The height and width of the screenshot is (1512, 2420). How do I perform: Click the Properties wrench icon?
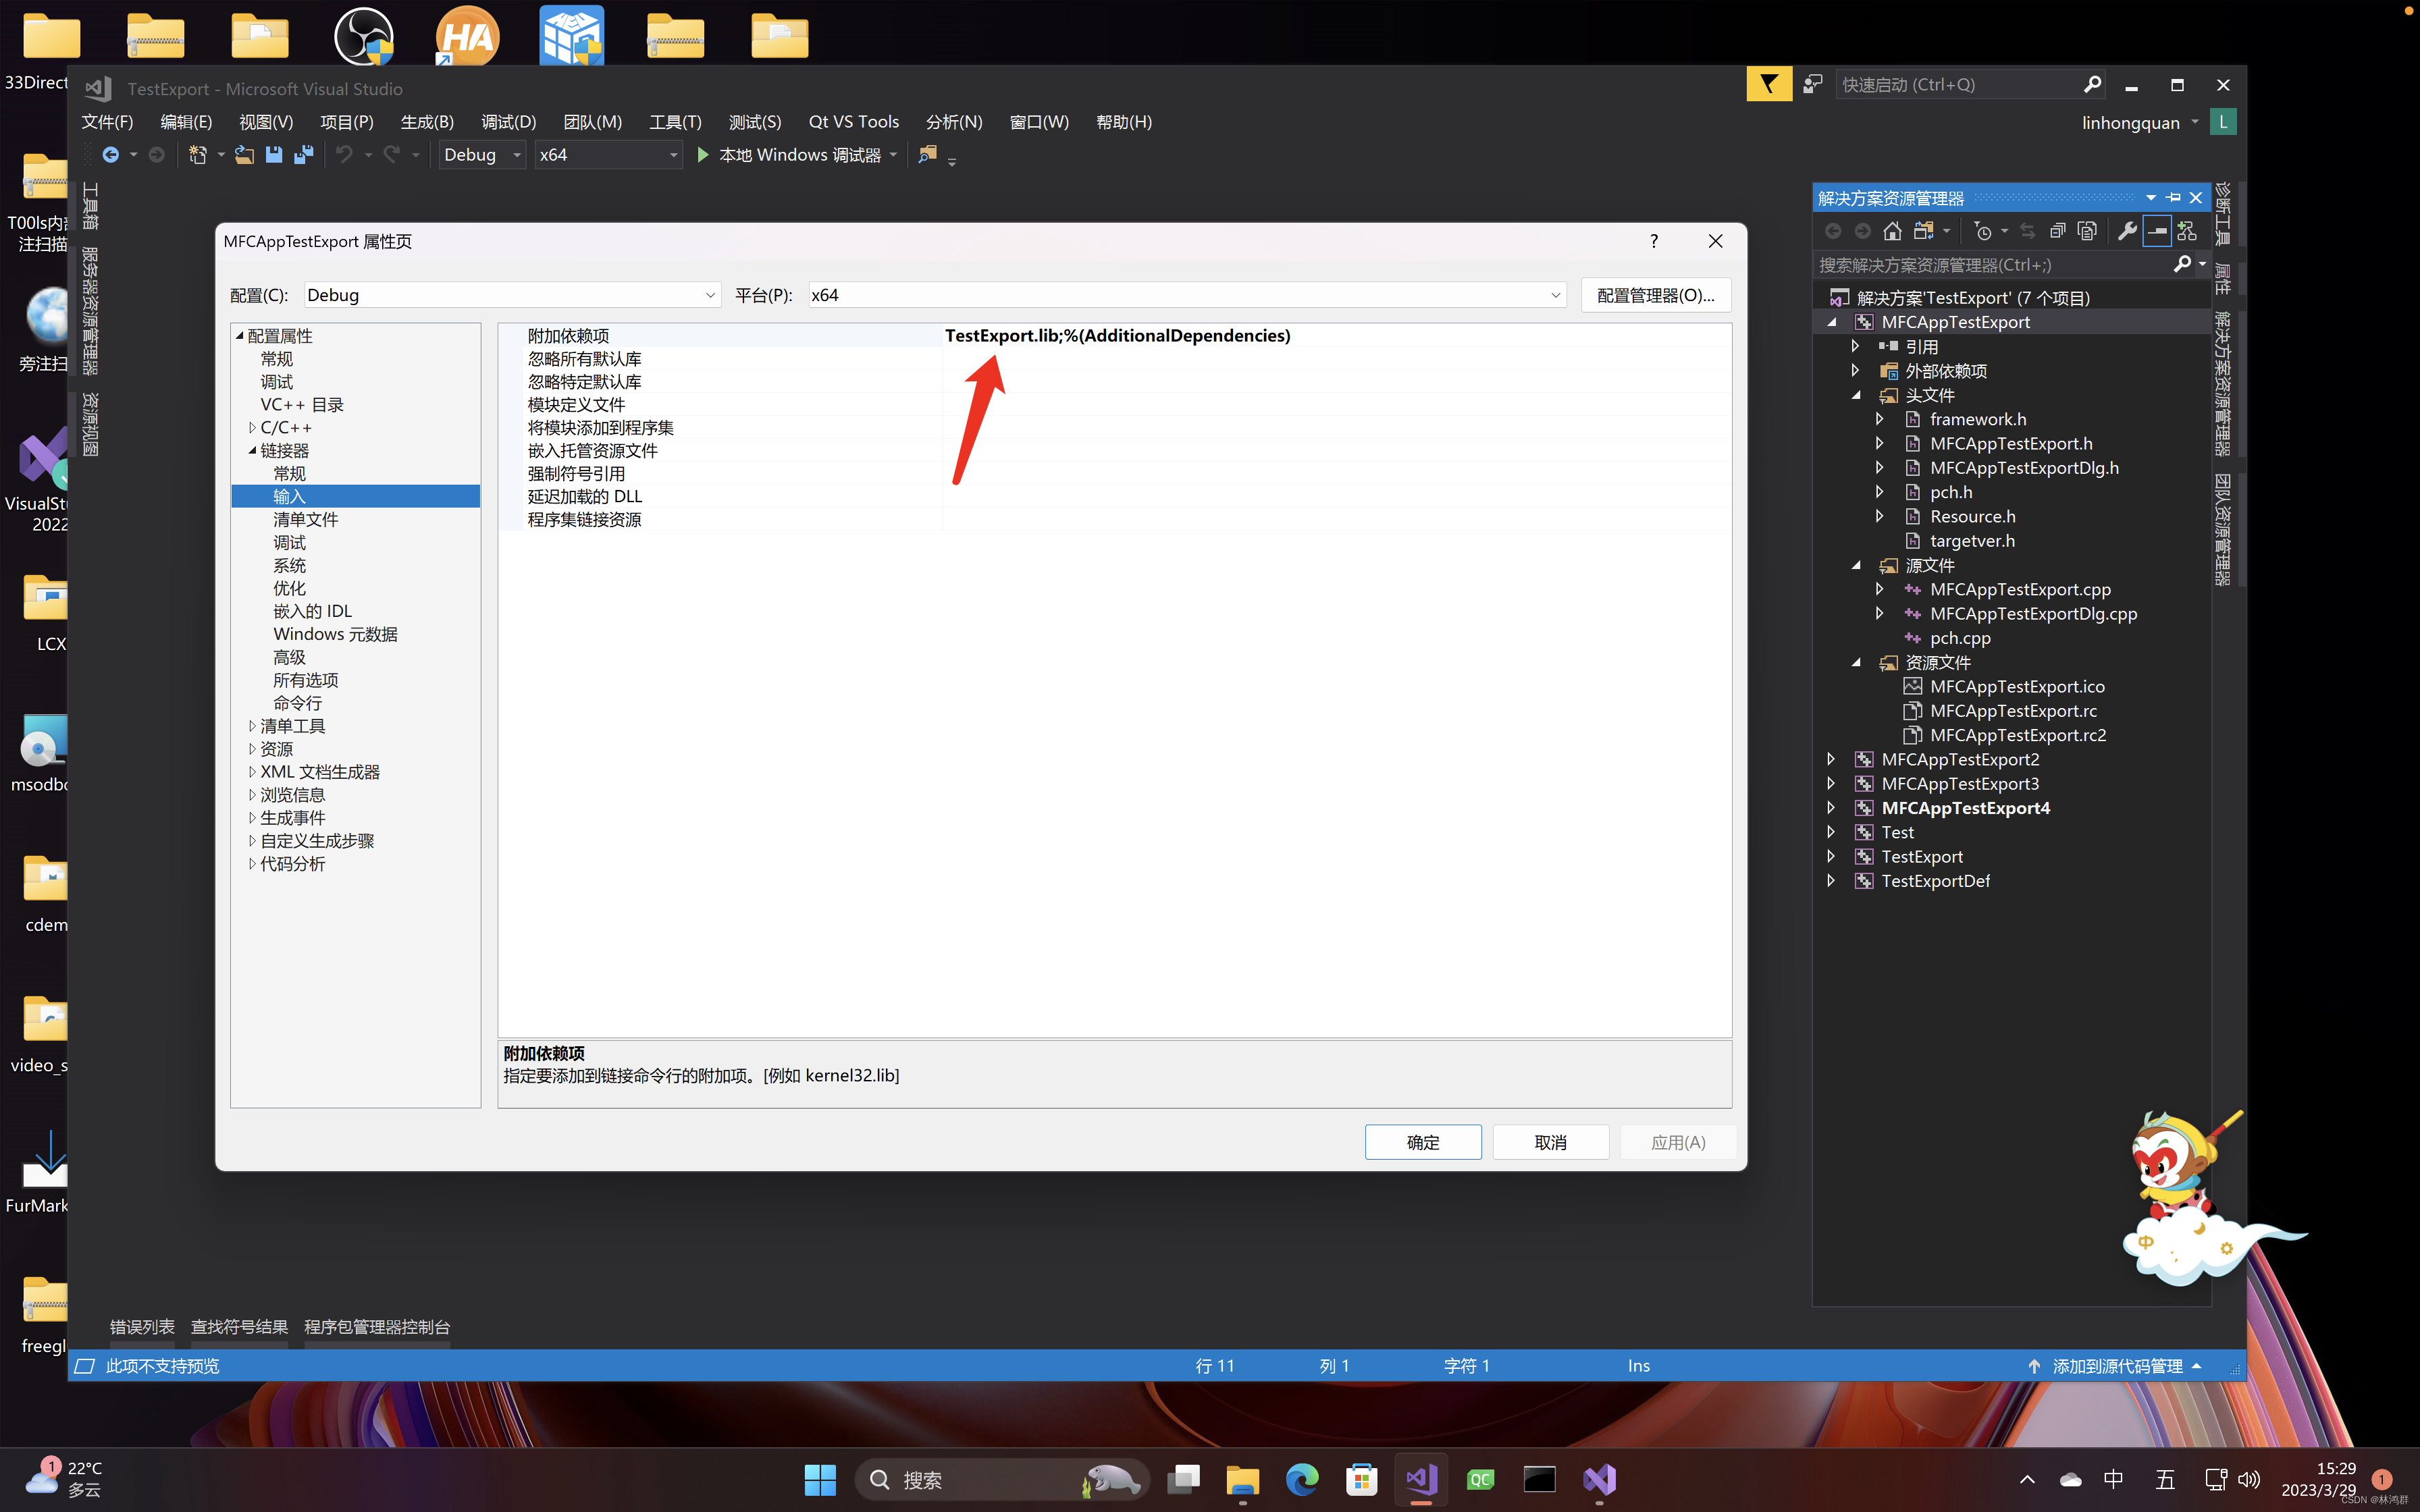[x=2127, y=231]
